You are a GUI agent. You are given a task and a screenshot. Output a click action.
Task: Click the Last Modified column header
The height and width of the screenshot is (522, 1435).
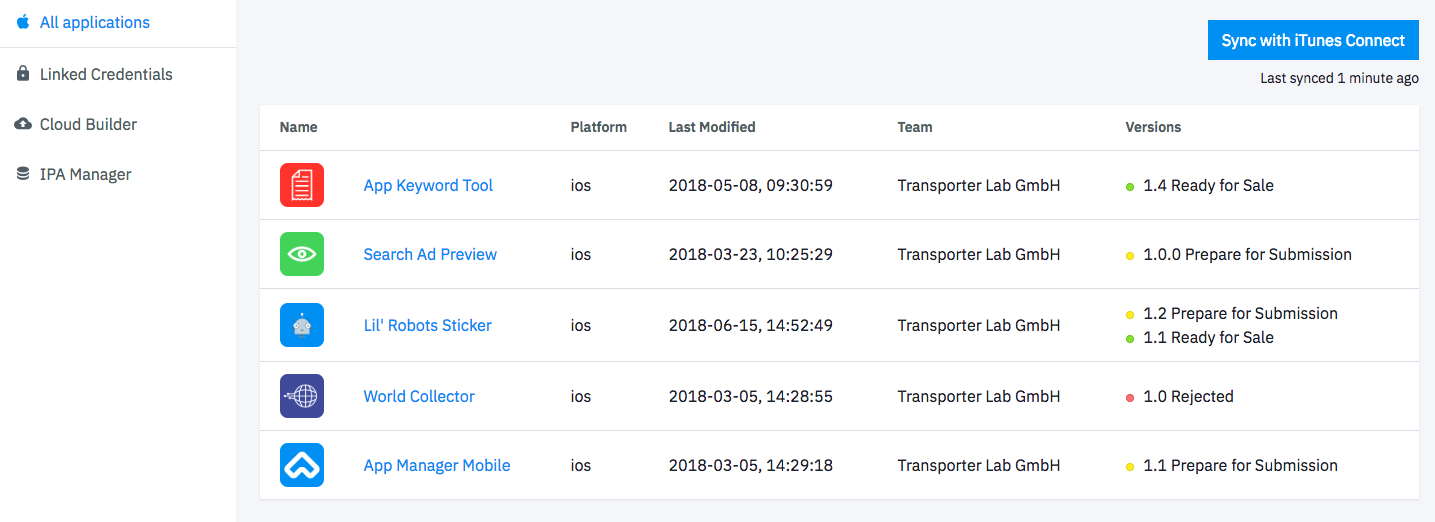(712, 127)
